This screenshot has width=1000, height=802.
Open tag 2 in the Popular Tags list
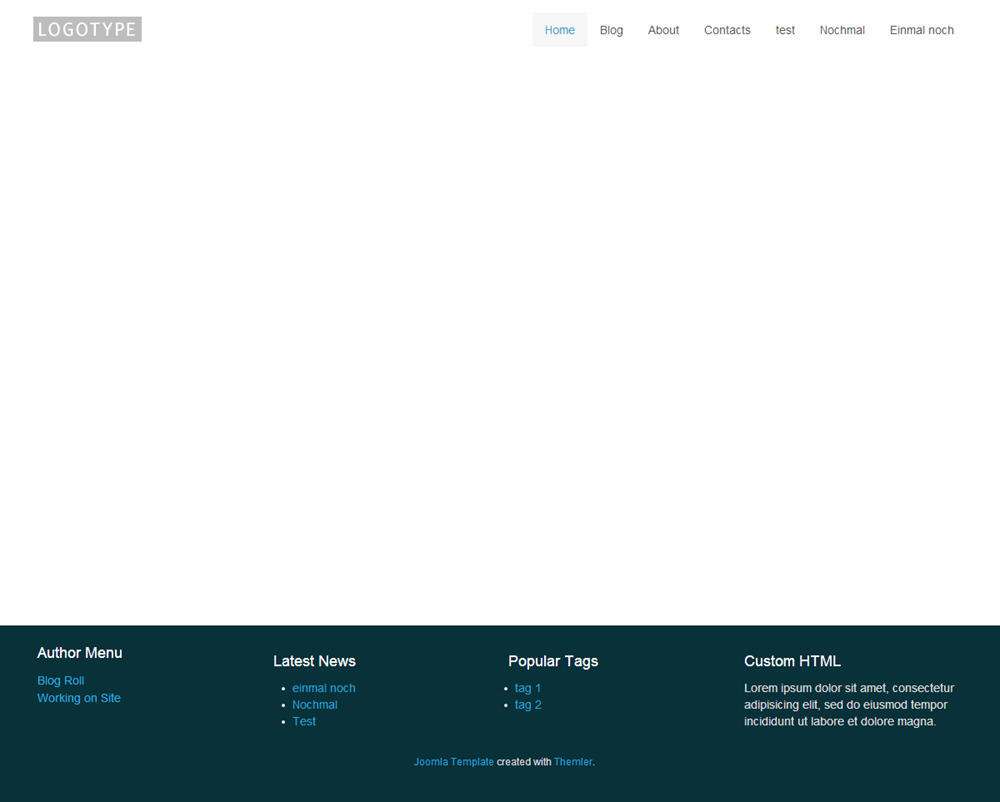tap(528, 705)
